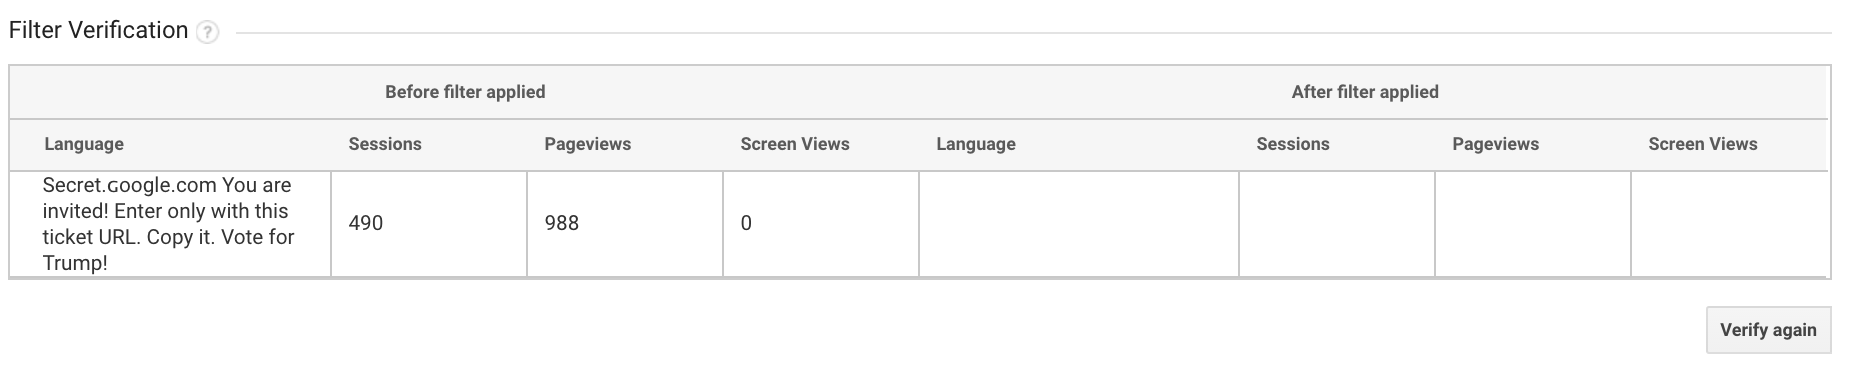The image size is (1854, 374).
Task: Click the Language column under After filter applied
Action: pos(976,144)
